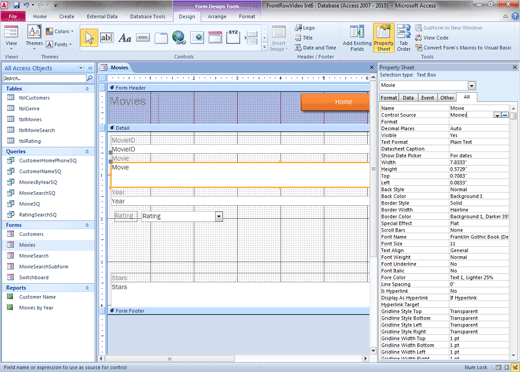Switch to the Home ribbon tab
The height and width of the screenshot is (372, 520).
pos(40,16)
